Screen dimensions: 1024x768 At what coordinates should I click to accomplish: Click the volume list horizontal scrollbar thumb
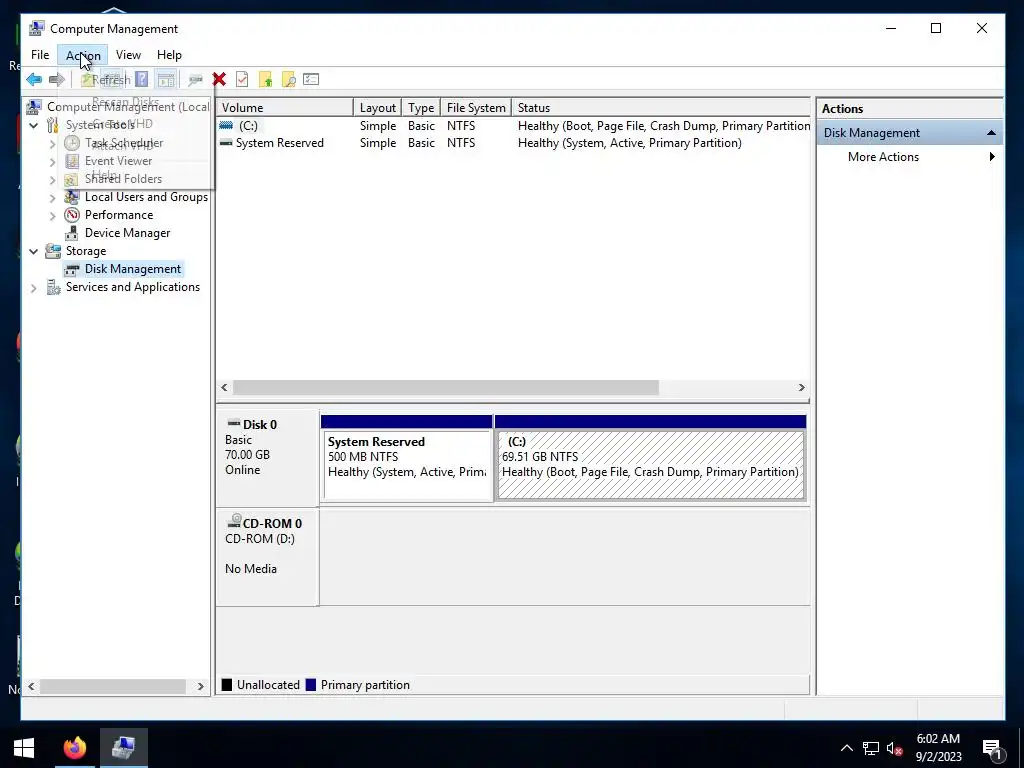coord(446,387)
